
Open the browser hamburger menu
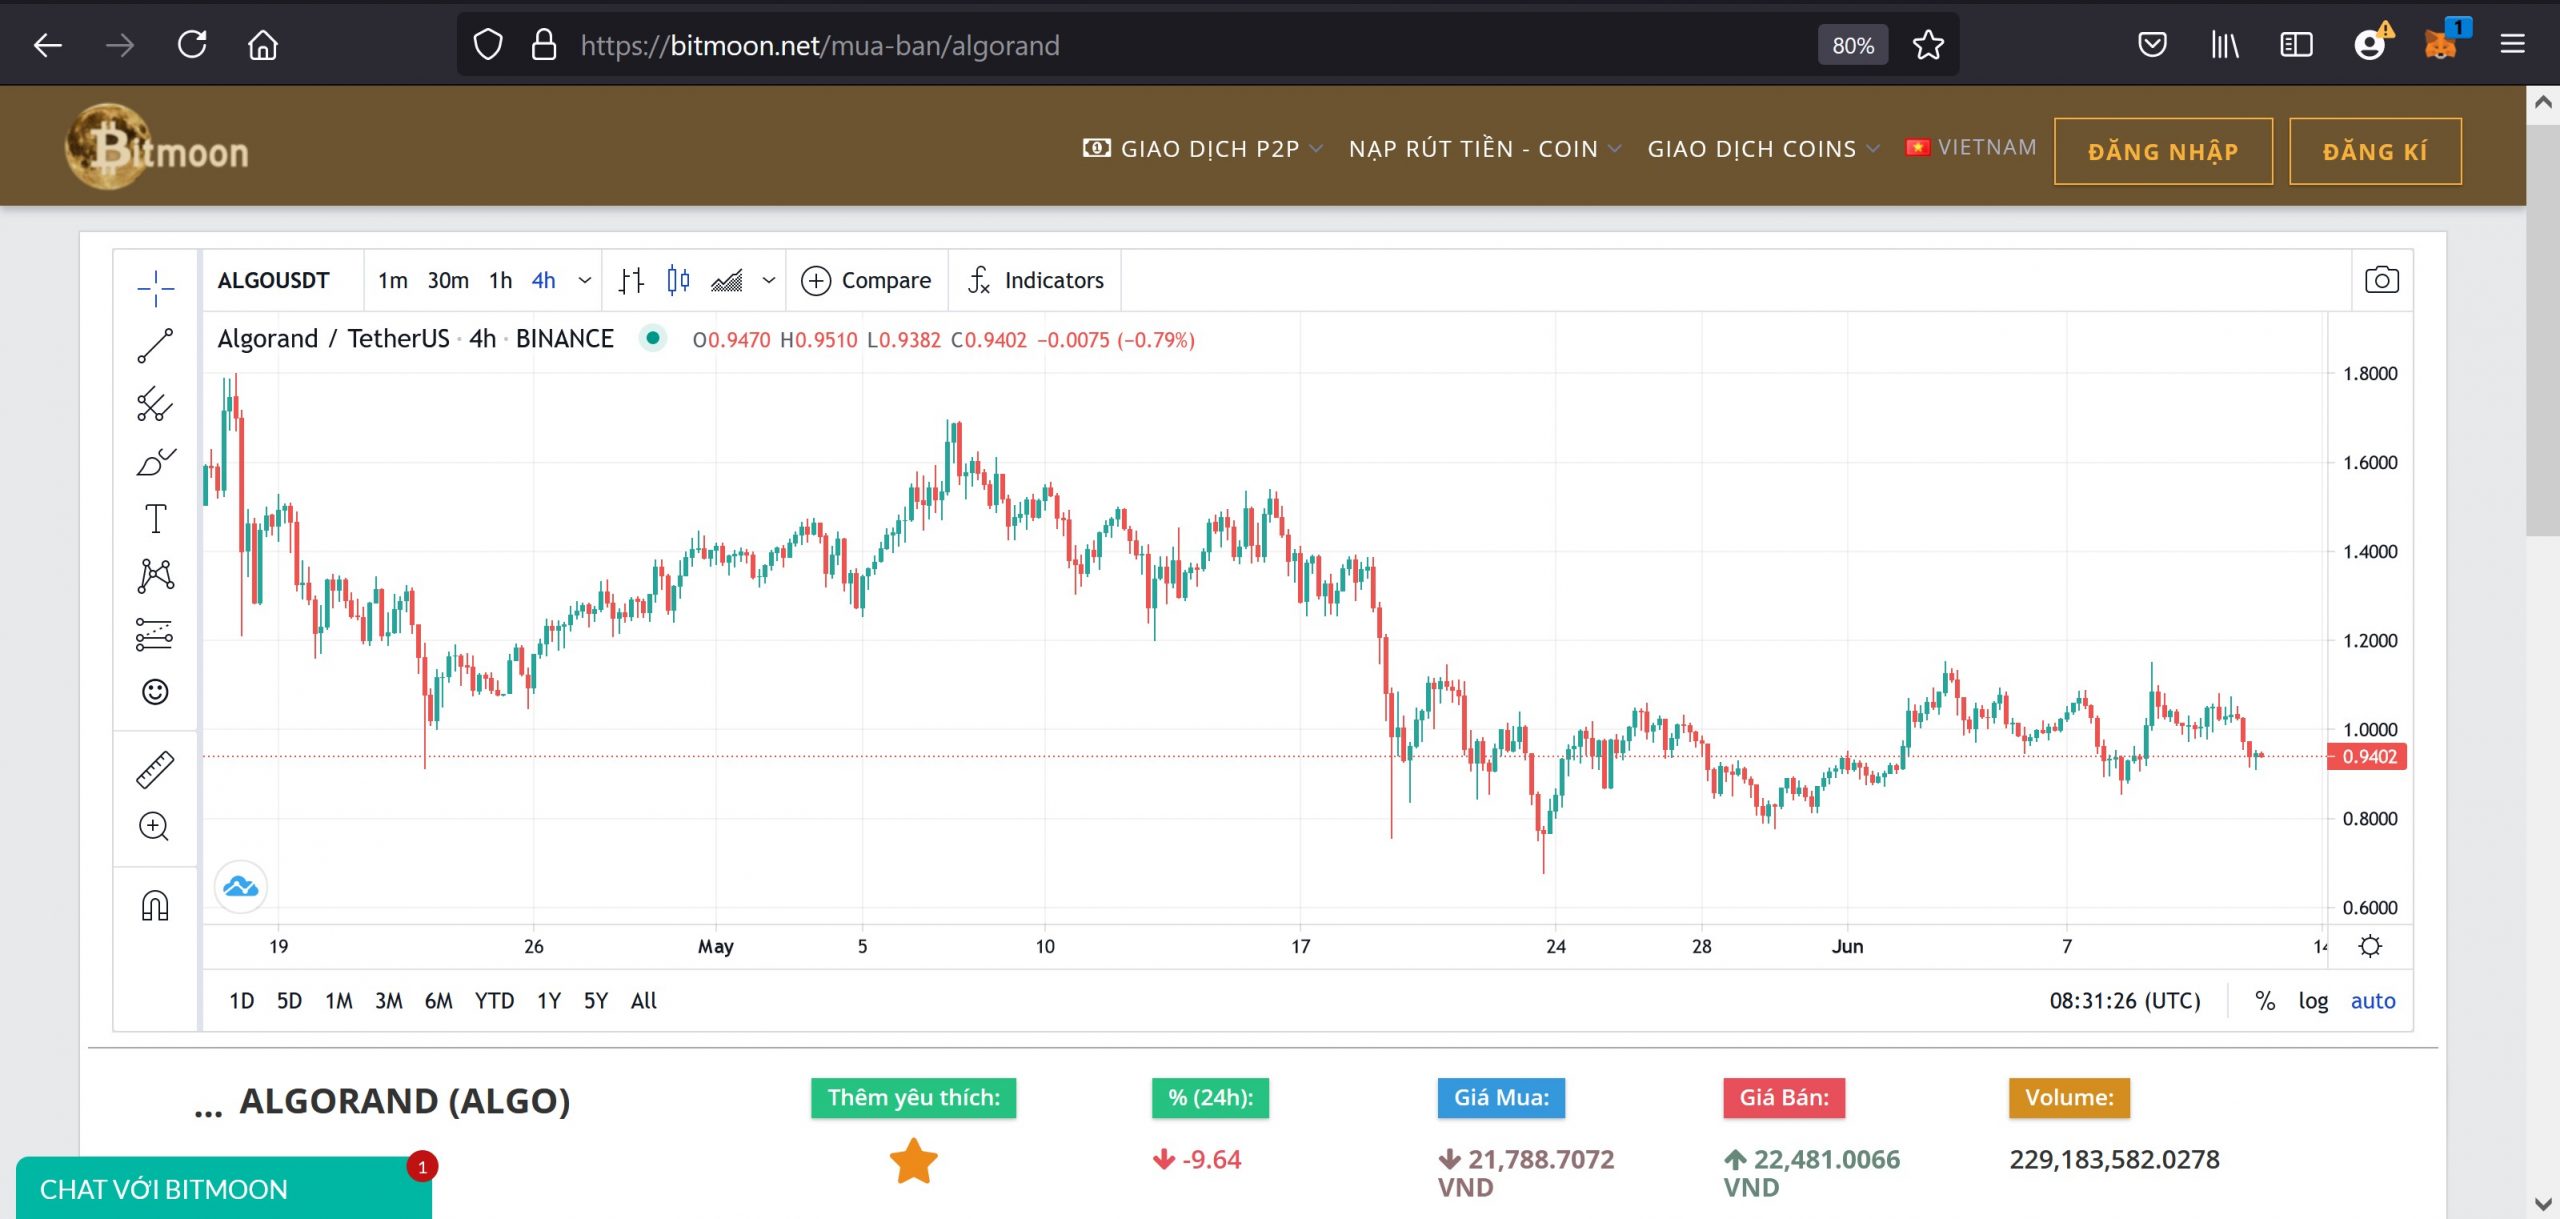2513,45
